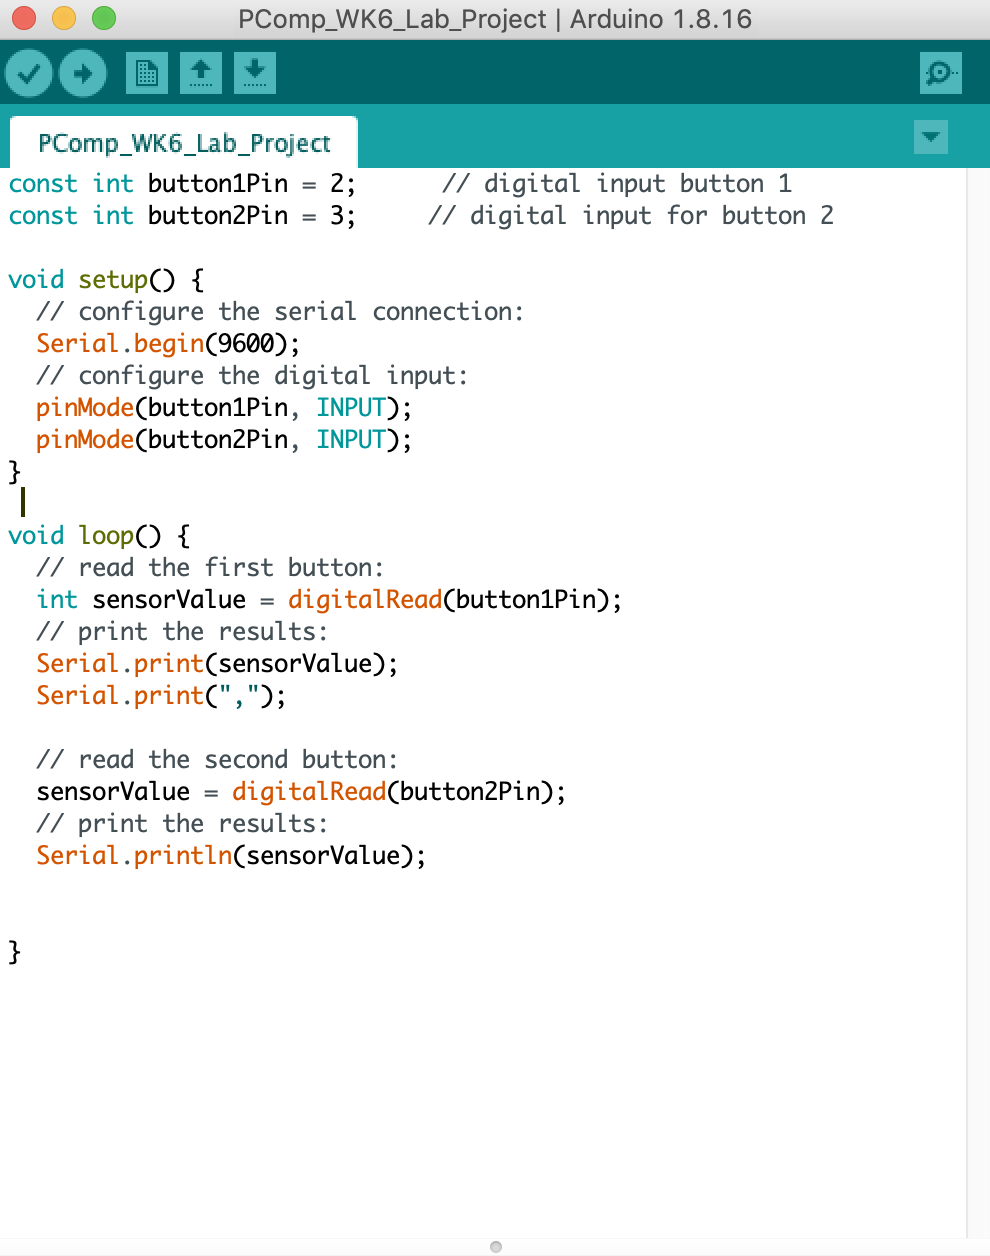Save the sketch with down-arrow icon

tap(255, 73)
